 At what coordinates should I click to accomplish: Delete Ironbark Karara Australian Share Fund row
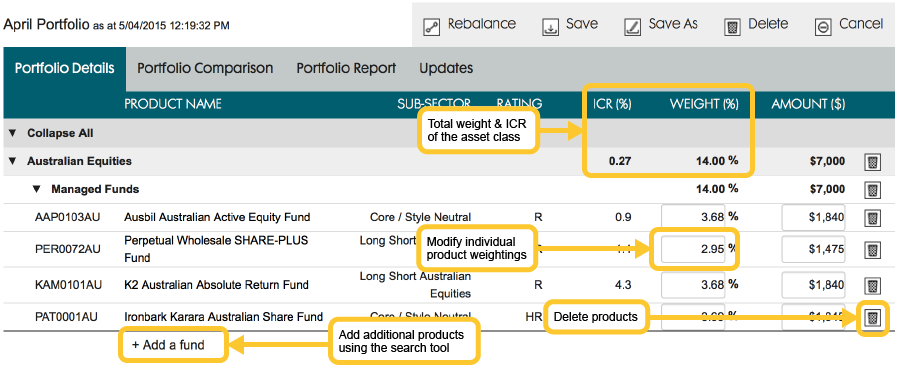pos(872,317)
